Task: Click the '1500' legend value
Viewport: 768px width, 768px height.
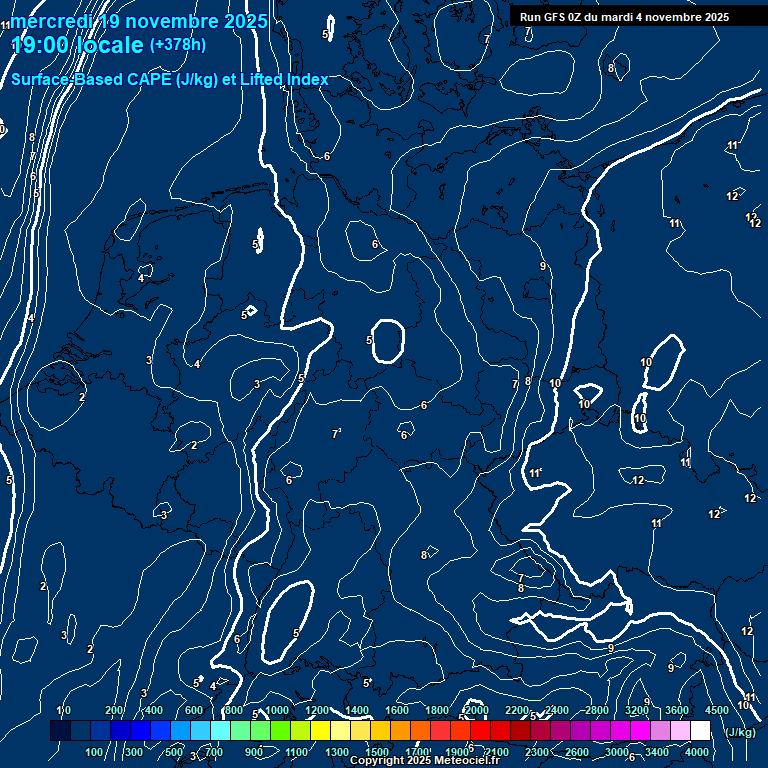Action: (377, 752)
